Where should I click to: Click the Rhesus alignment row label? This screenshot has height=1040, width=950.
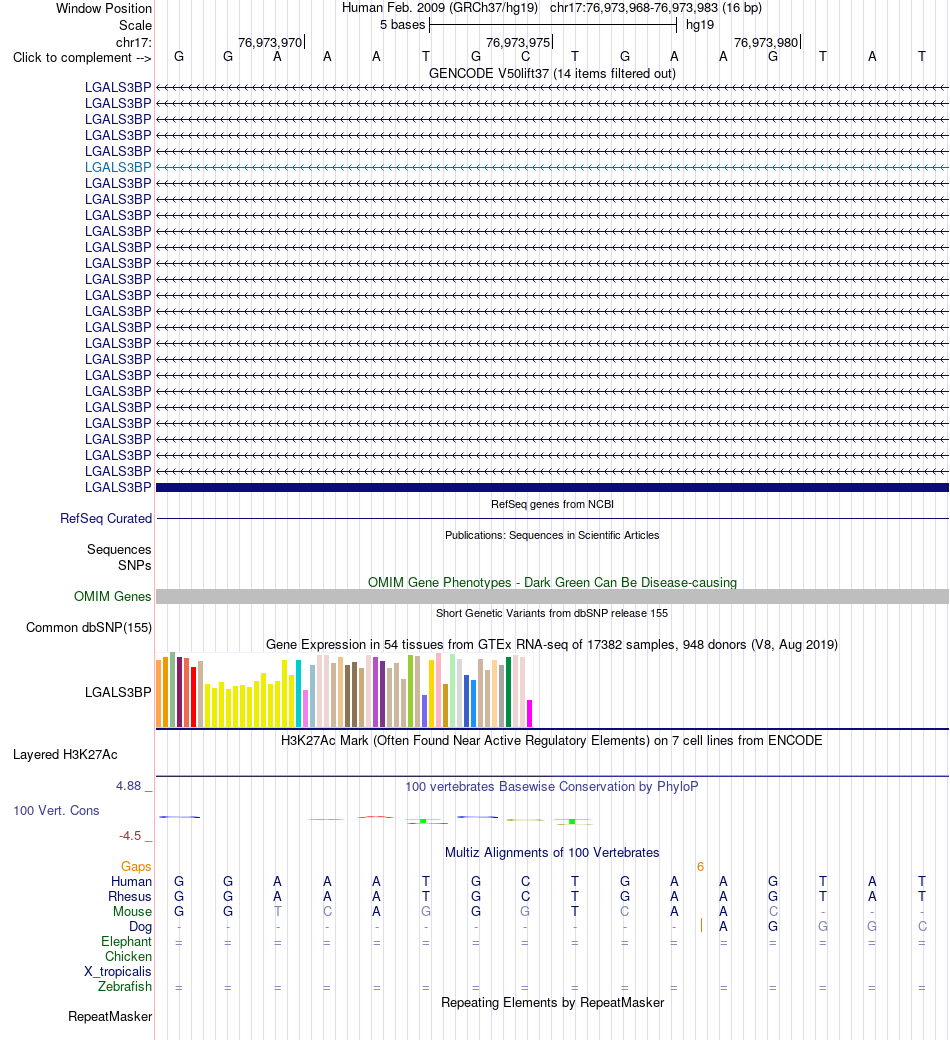click(130, 897)
